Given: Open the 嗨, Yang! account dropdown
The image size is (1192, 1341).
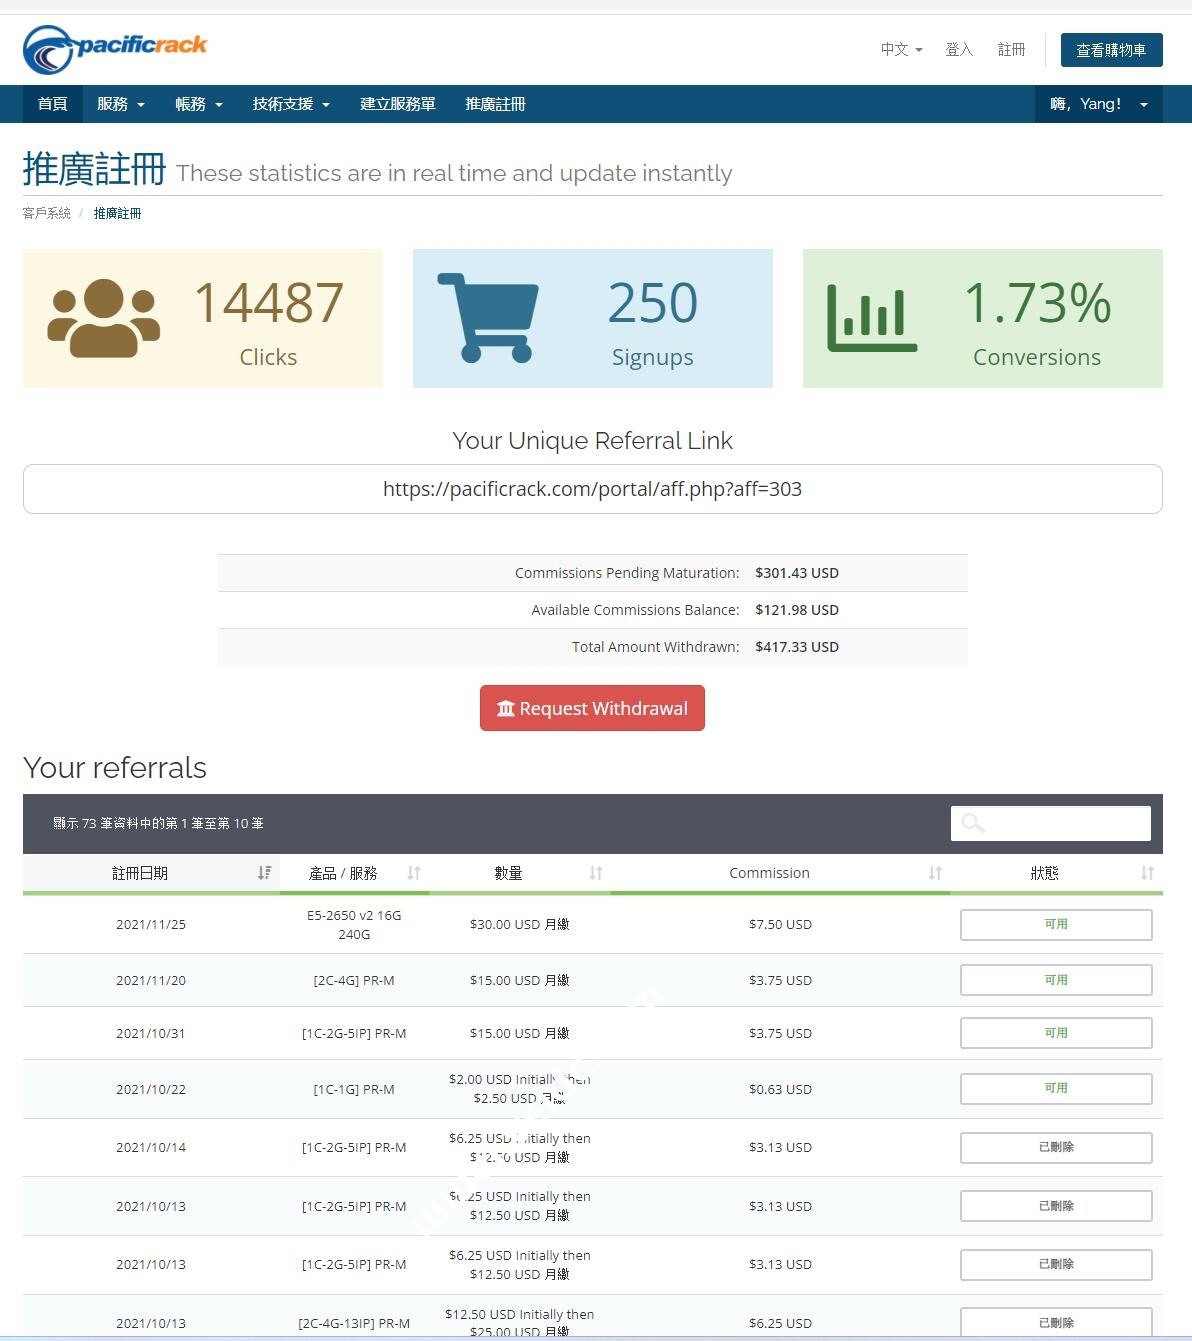Looking at the screenshot, I should point(1098,104).
